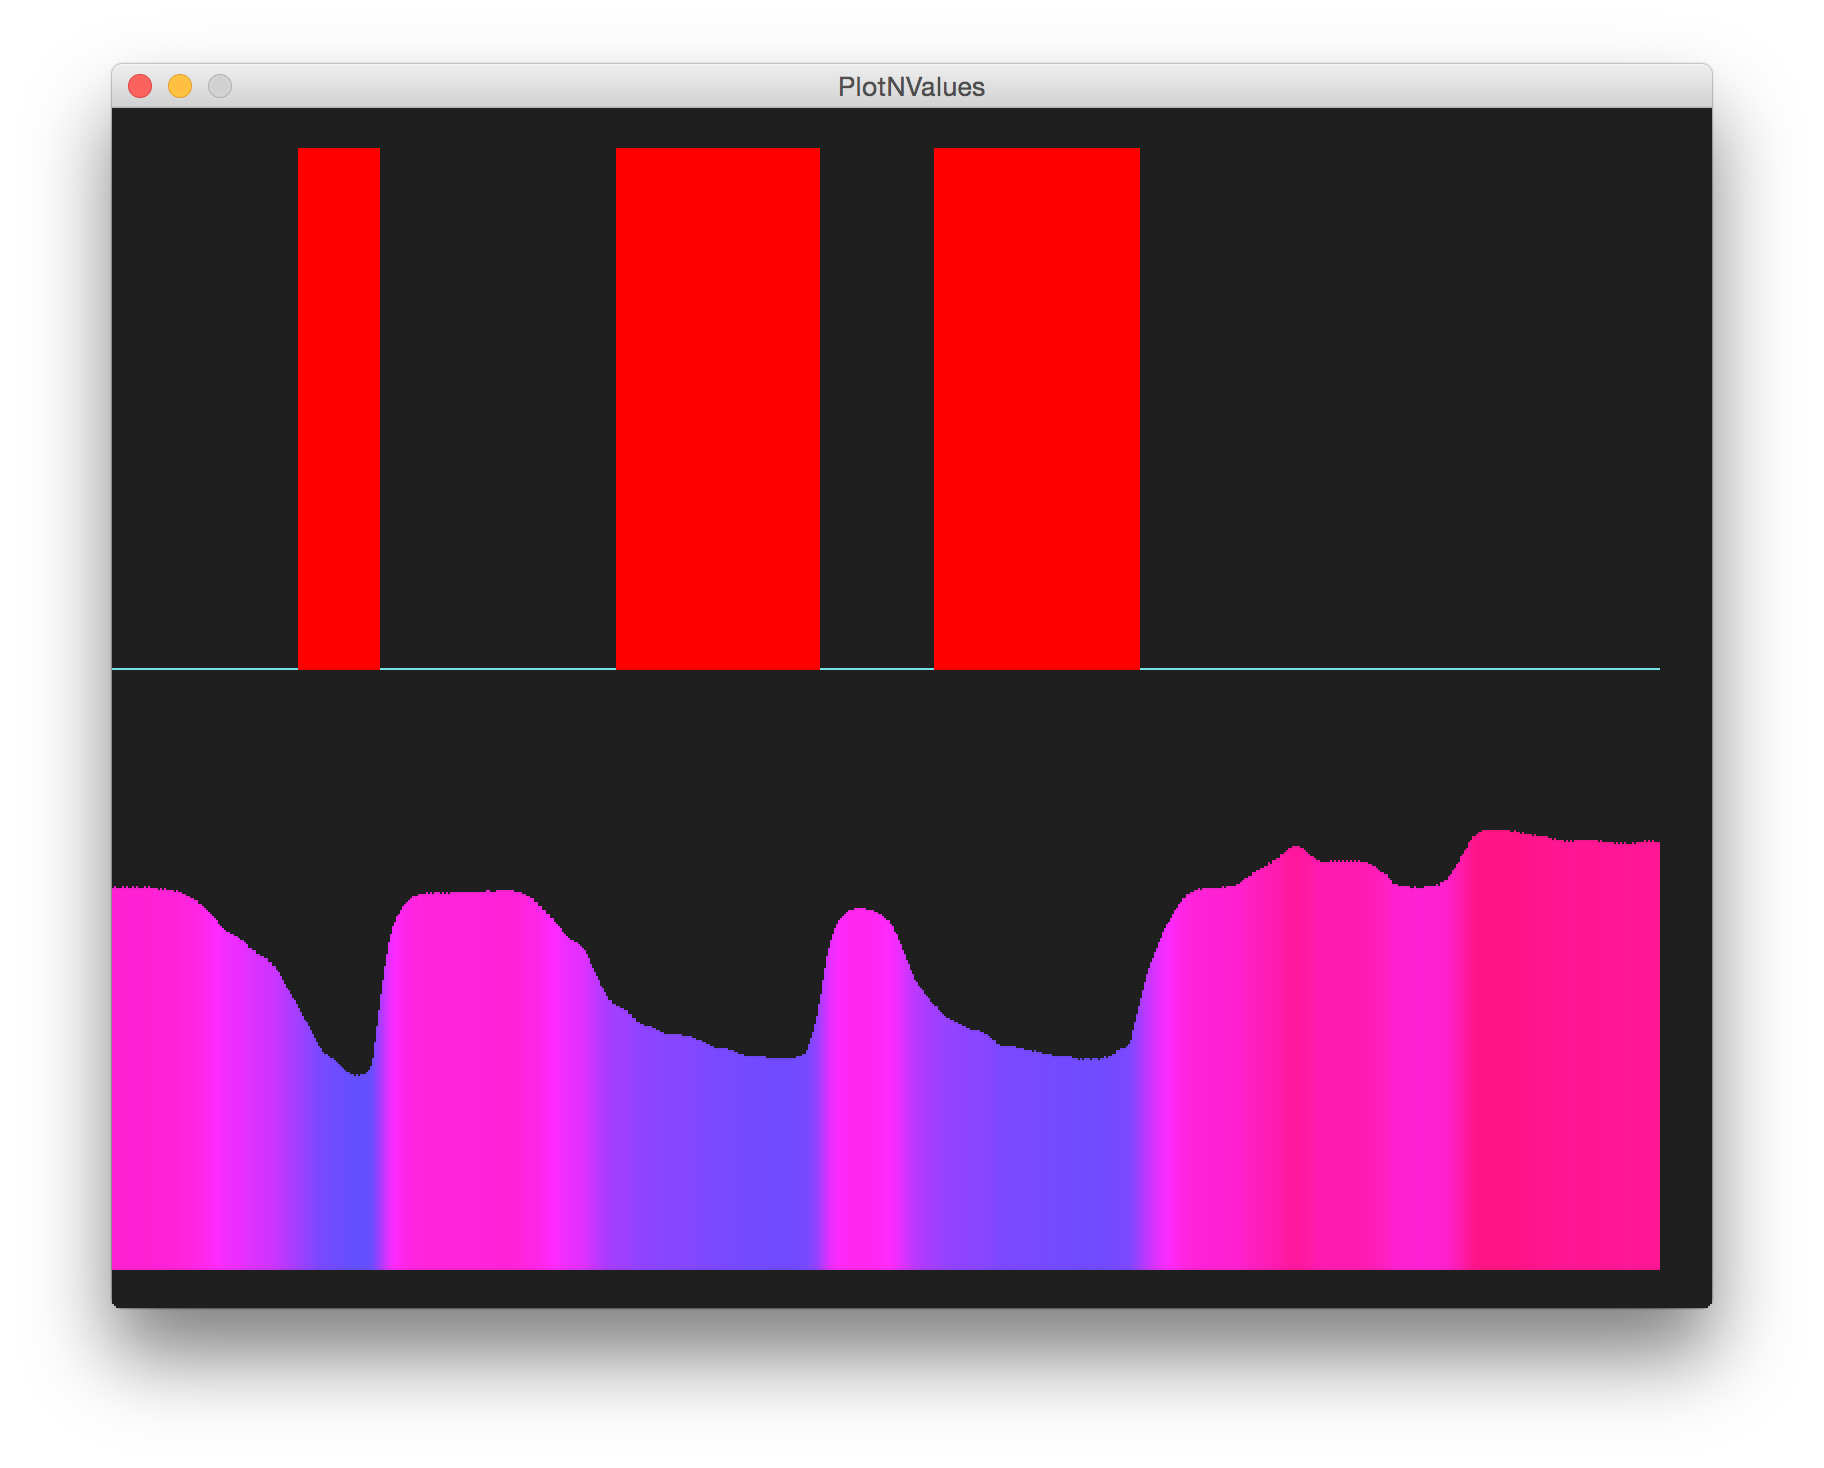Click the empty dark area above the baseline
1824x1468 pixels.
(1400, 400)
